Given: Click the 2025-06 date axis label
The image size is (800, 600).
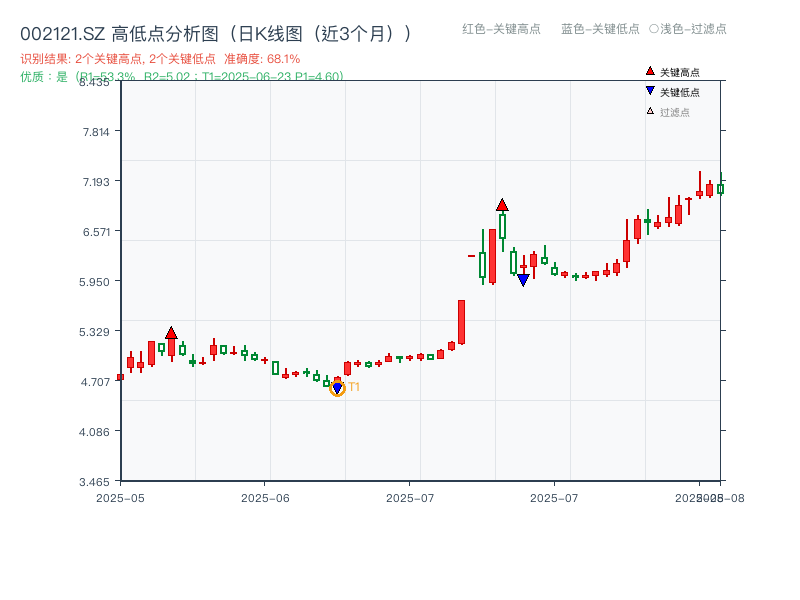Looking at the screenshot, I should tap(265, 498).
